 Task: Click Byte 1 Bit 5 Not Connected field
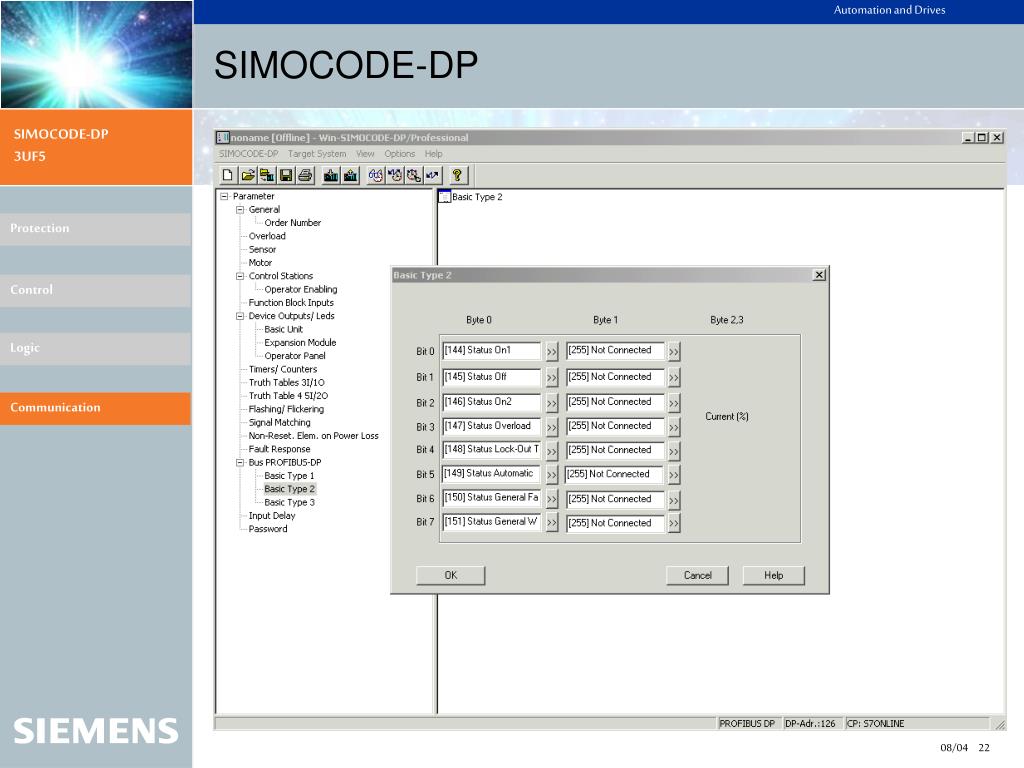[x=614, y=475]
